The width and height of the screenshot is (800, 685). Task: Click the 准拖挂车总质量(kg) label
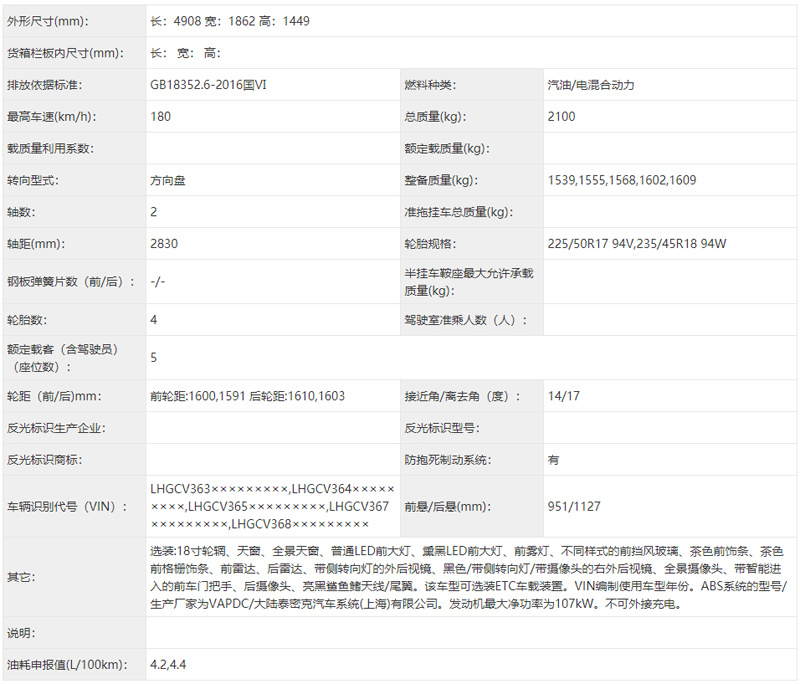click(x=459, y=212)
